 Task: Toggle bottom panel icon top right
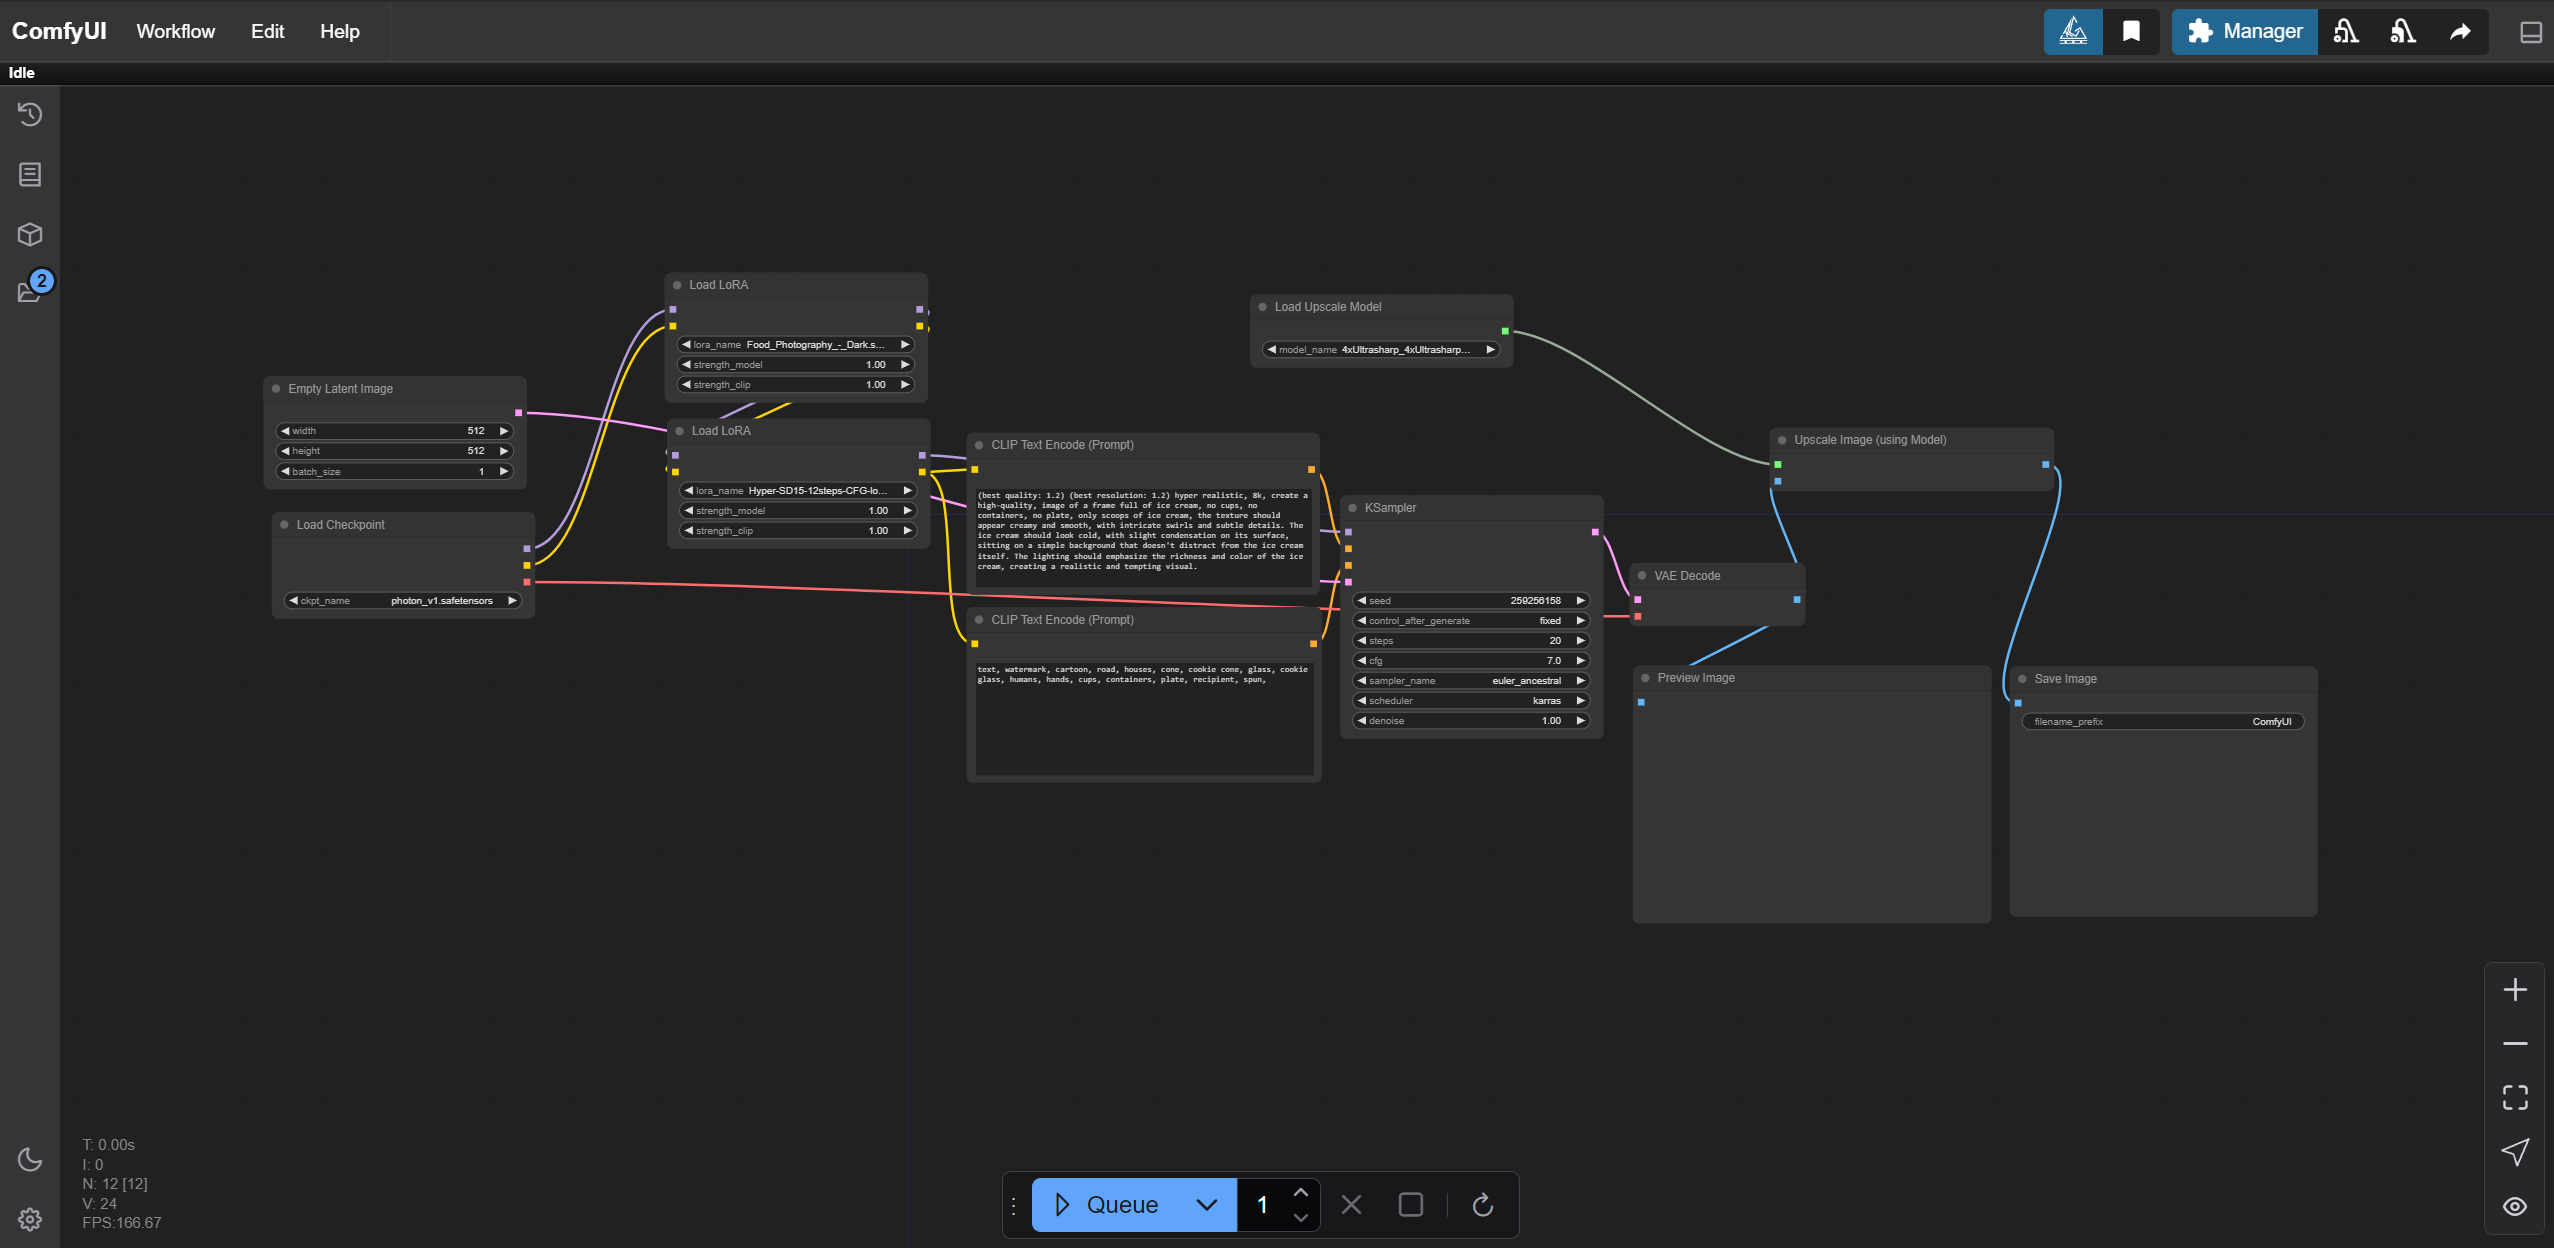pyautogui.click(x=2530, y=32)
